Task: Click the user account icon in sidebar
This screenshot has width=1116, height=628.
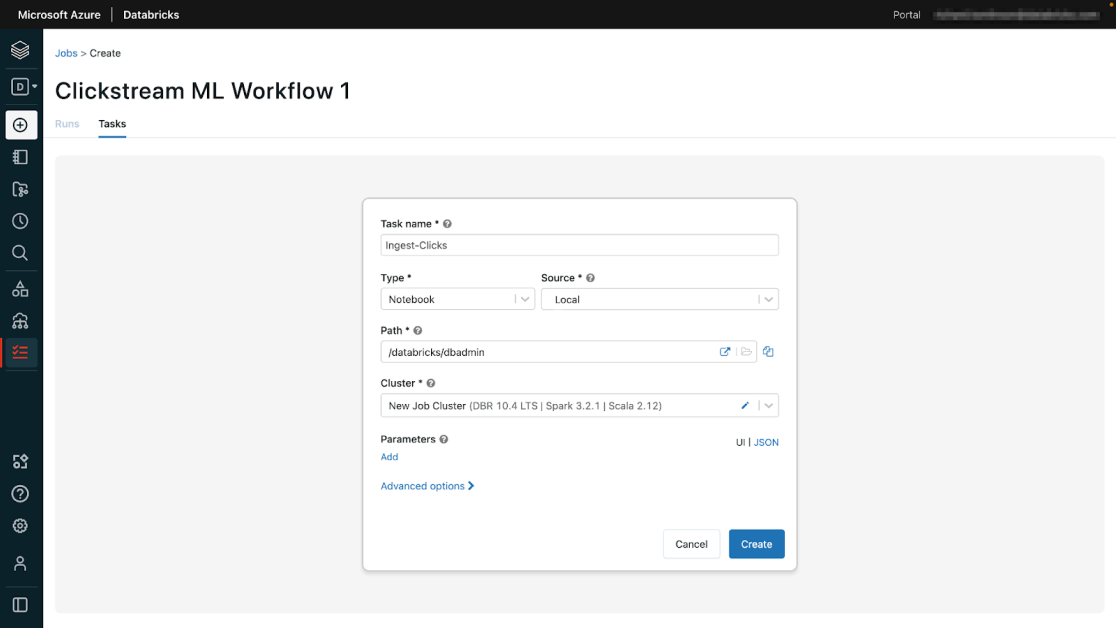Action: point(20,564)
